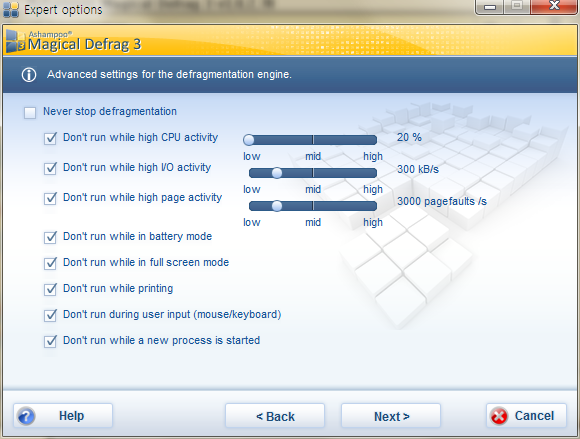Click the 300 kB/s value text
This screenshot has width=580, height=439.
click(x=418, y=169)
